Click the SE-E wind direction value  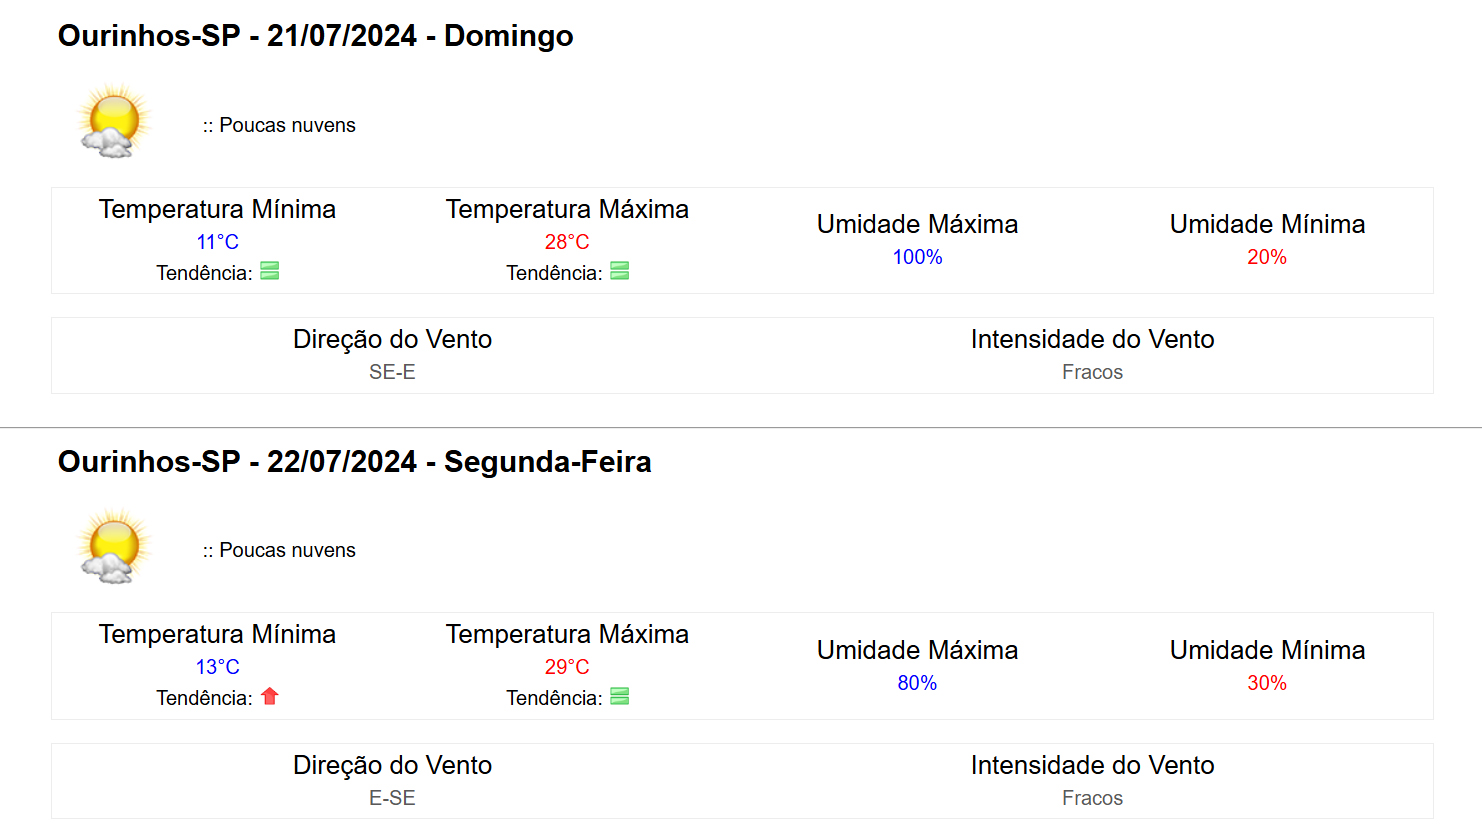[392, 372]
